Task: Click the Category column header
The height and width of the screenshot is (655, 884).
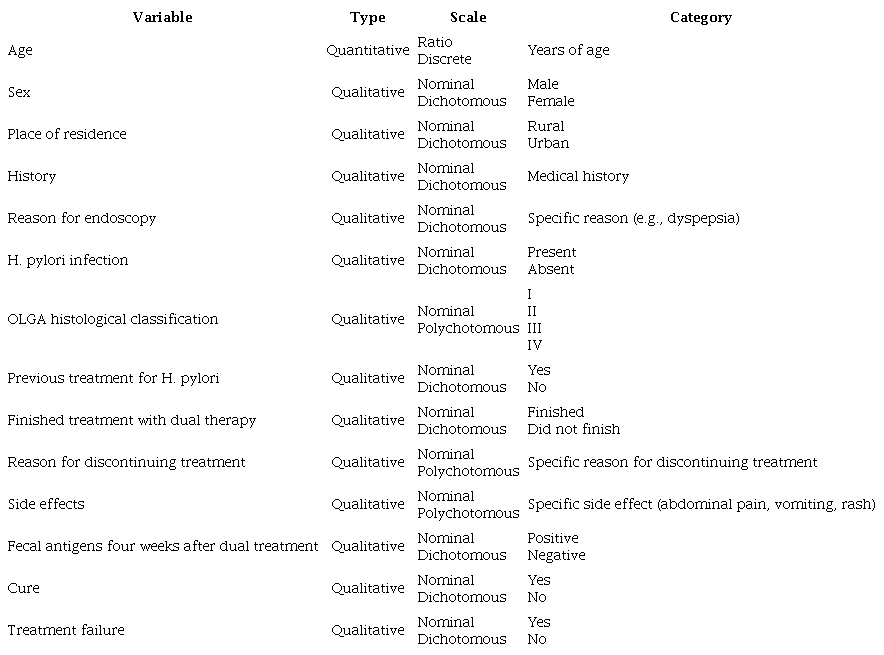Action: click(x=700, y=17)
